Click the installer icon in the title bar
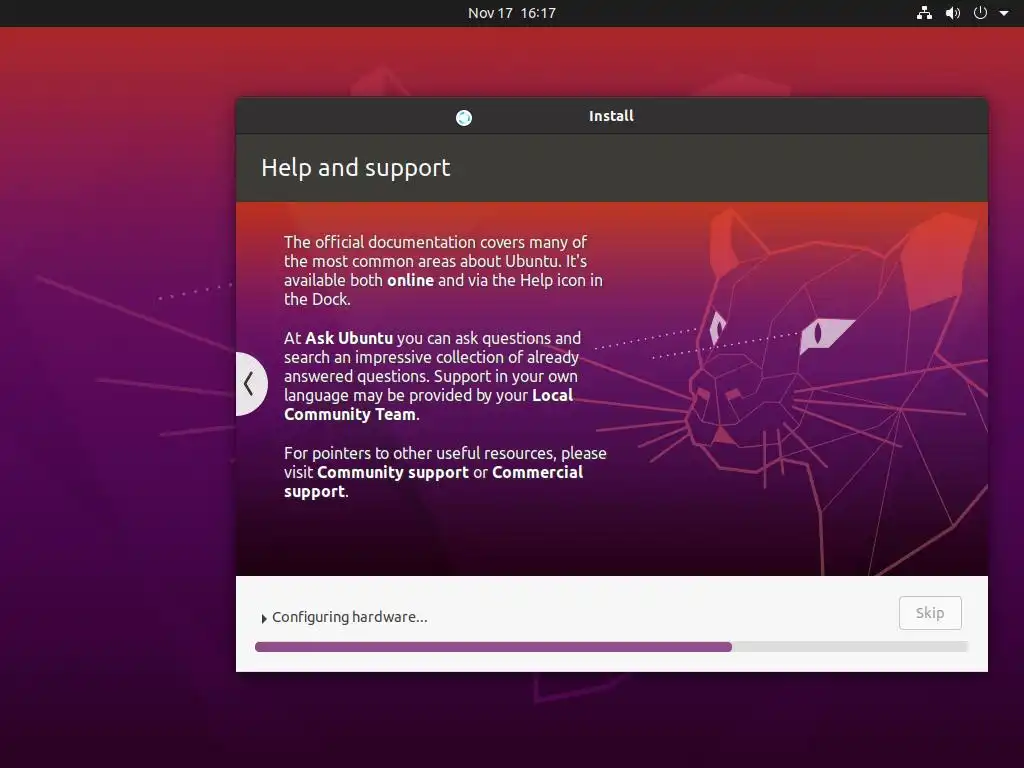This screenshot has width=1024, height=768. click(x=464, y=118)
